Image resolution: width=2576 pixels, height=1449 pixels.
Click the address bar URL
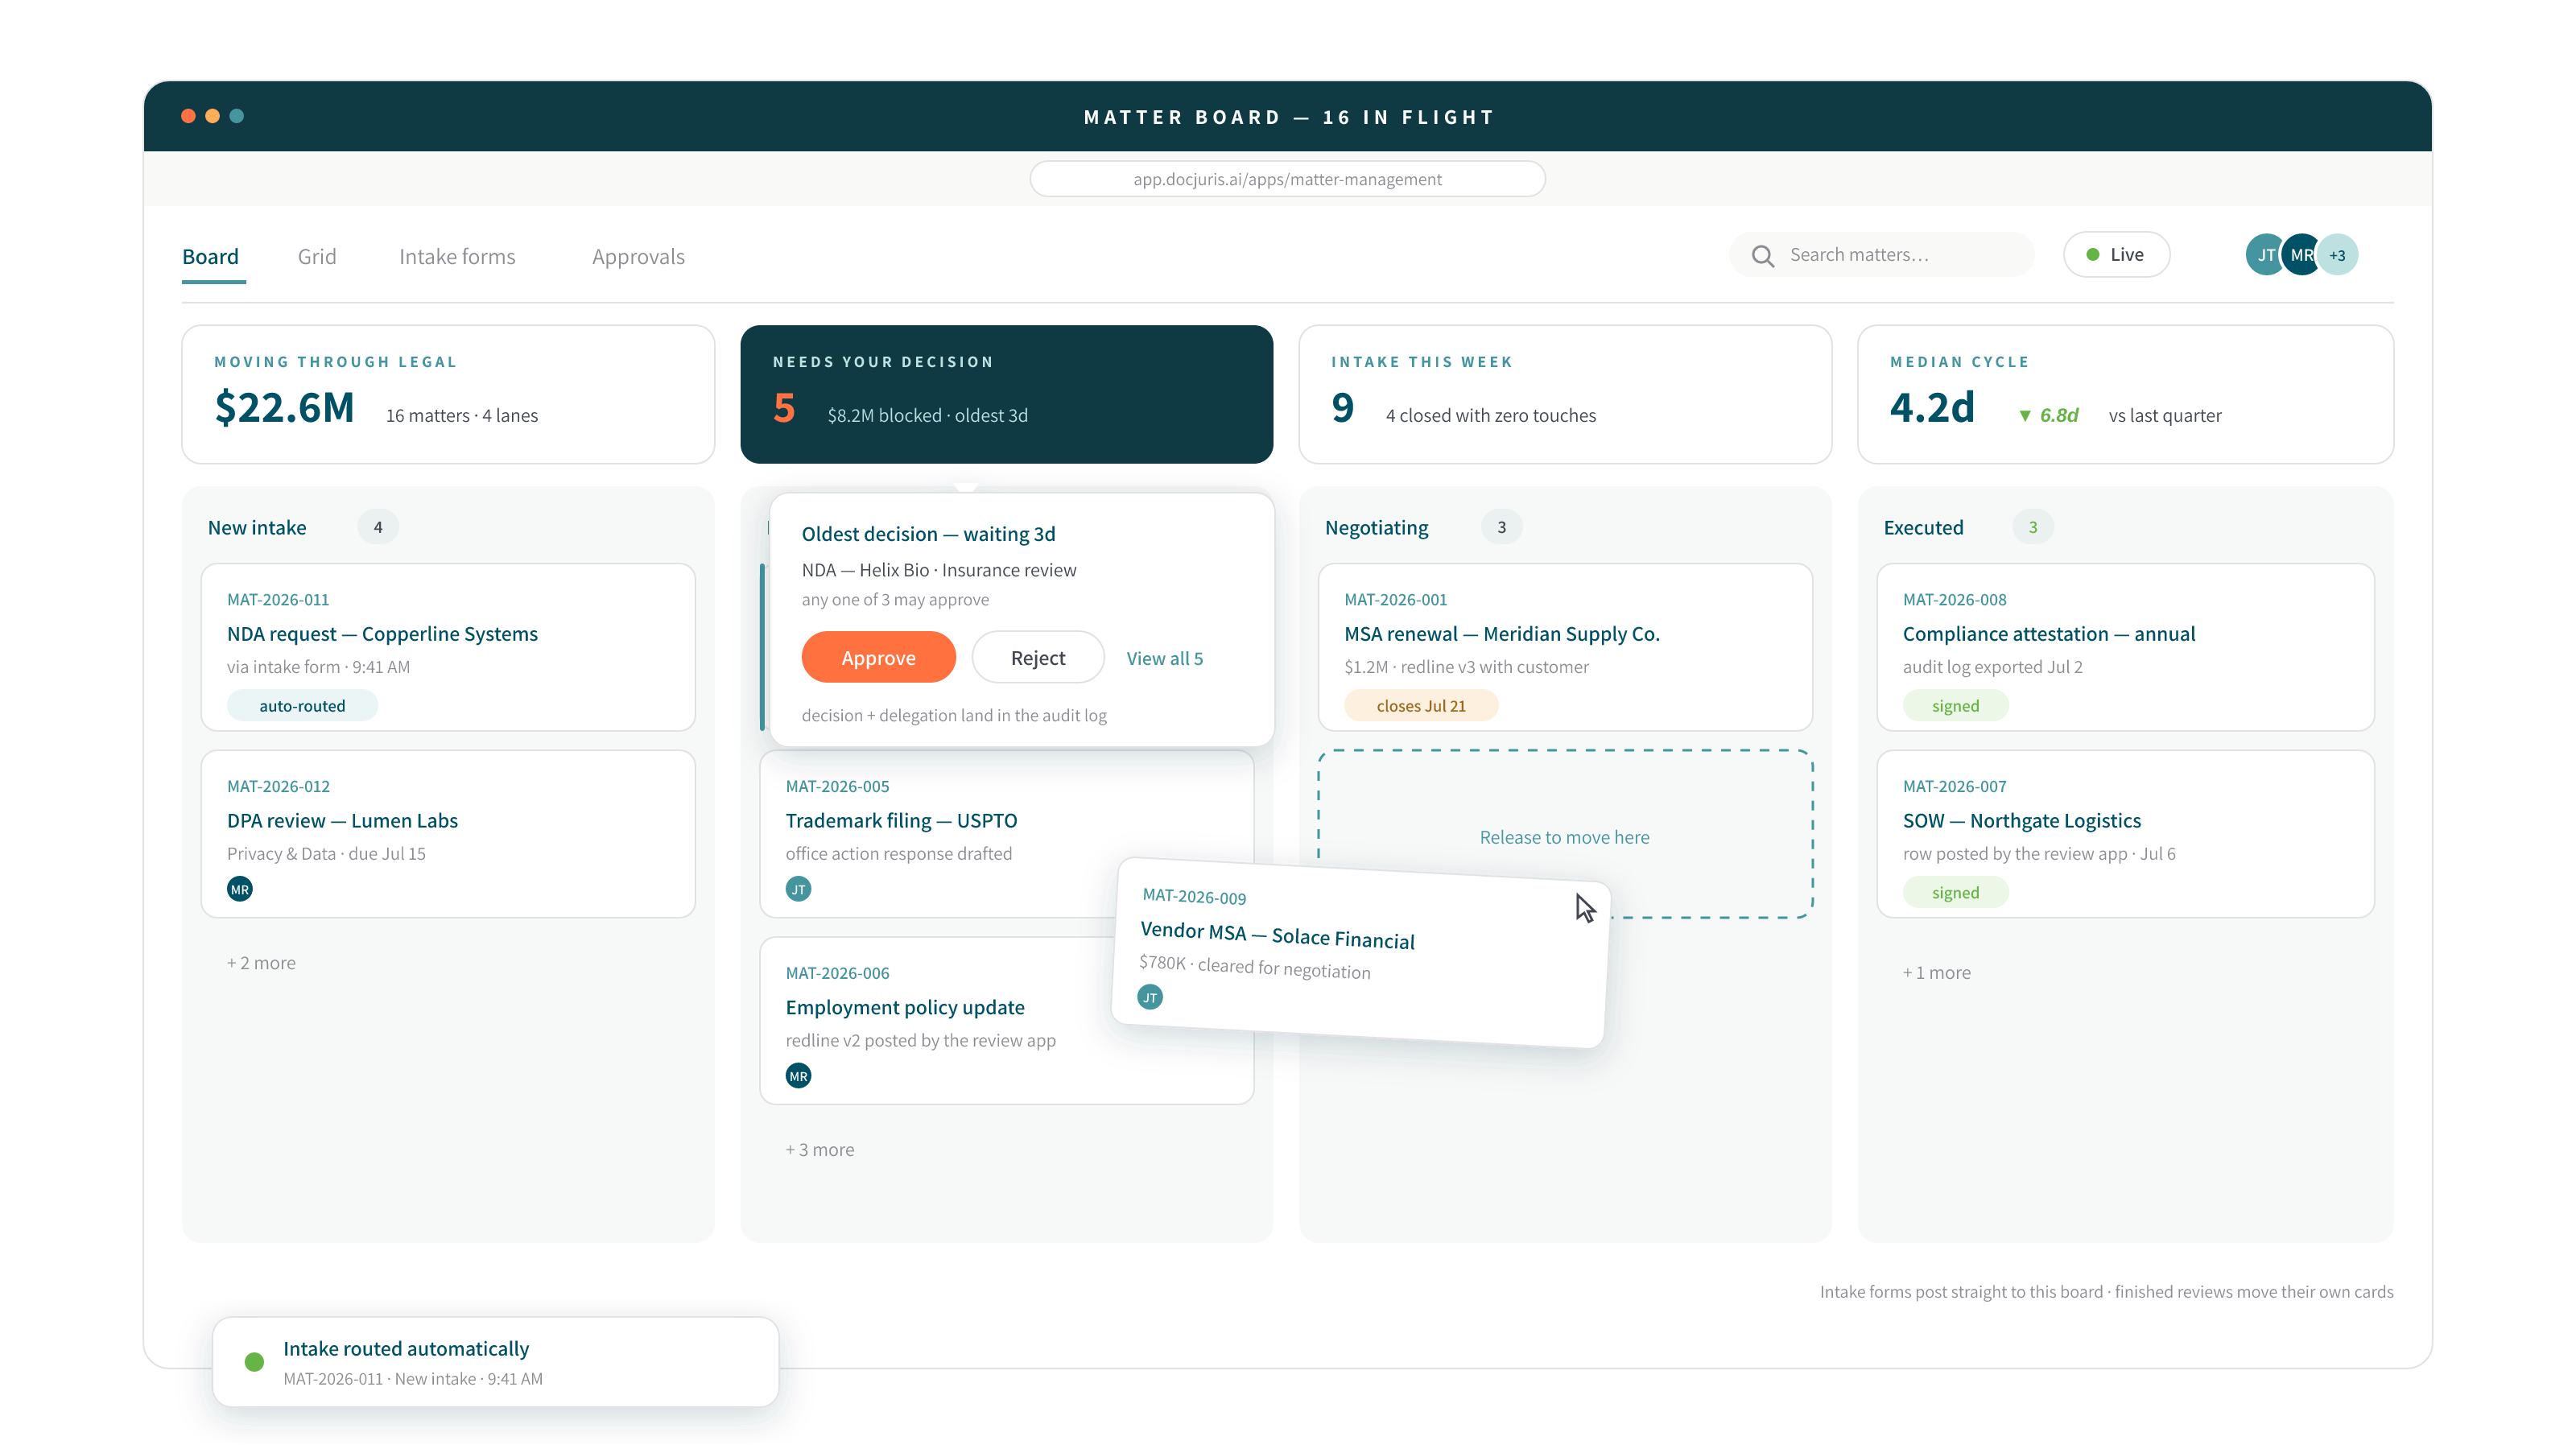1287,179
